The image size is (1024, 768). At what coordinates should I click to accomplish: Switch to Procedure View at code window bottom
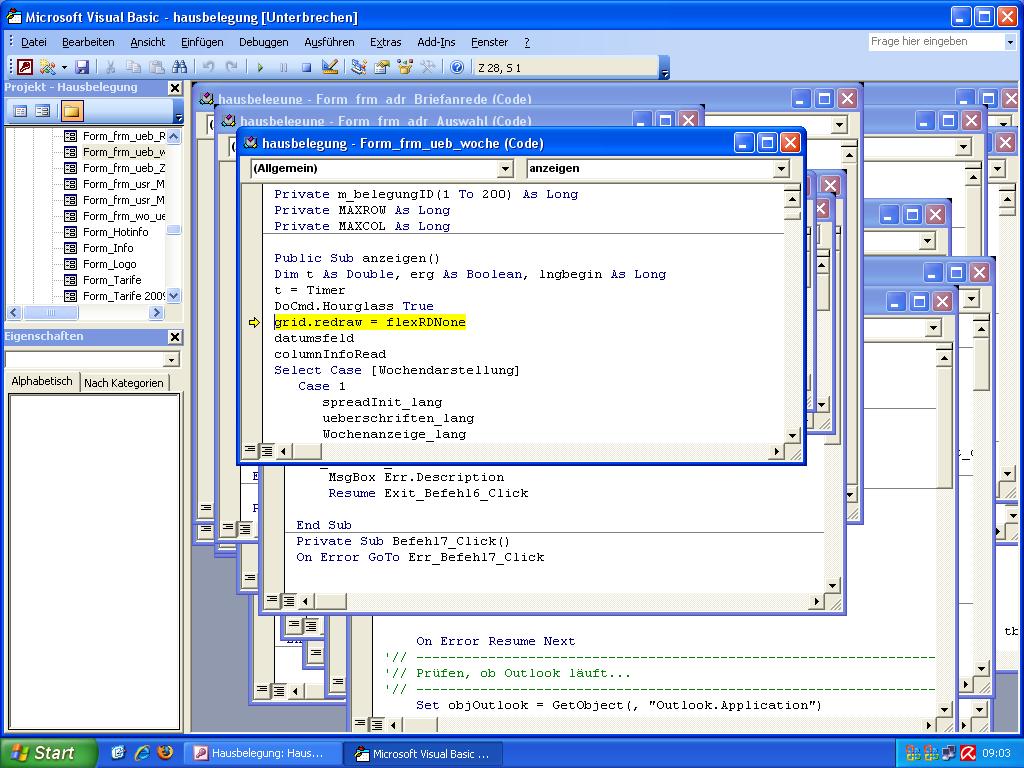249,450
